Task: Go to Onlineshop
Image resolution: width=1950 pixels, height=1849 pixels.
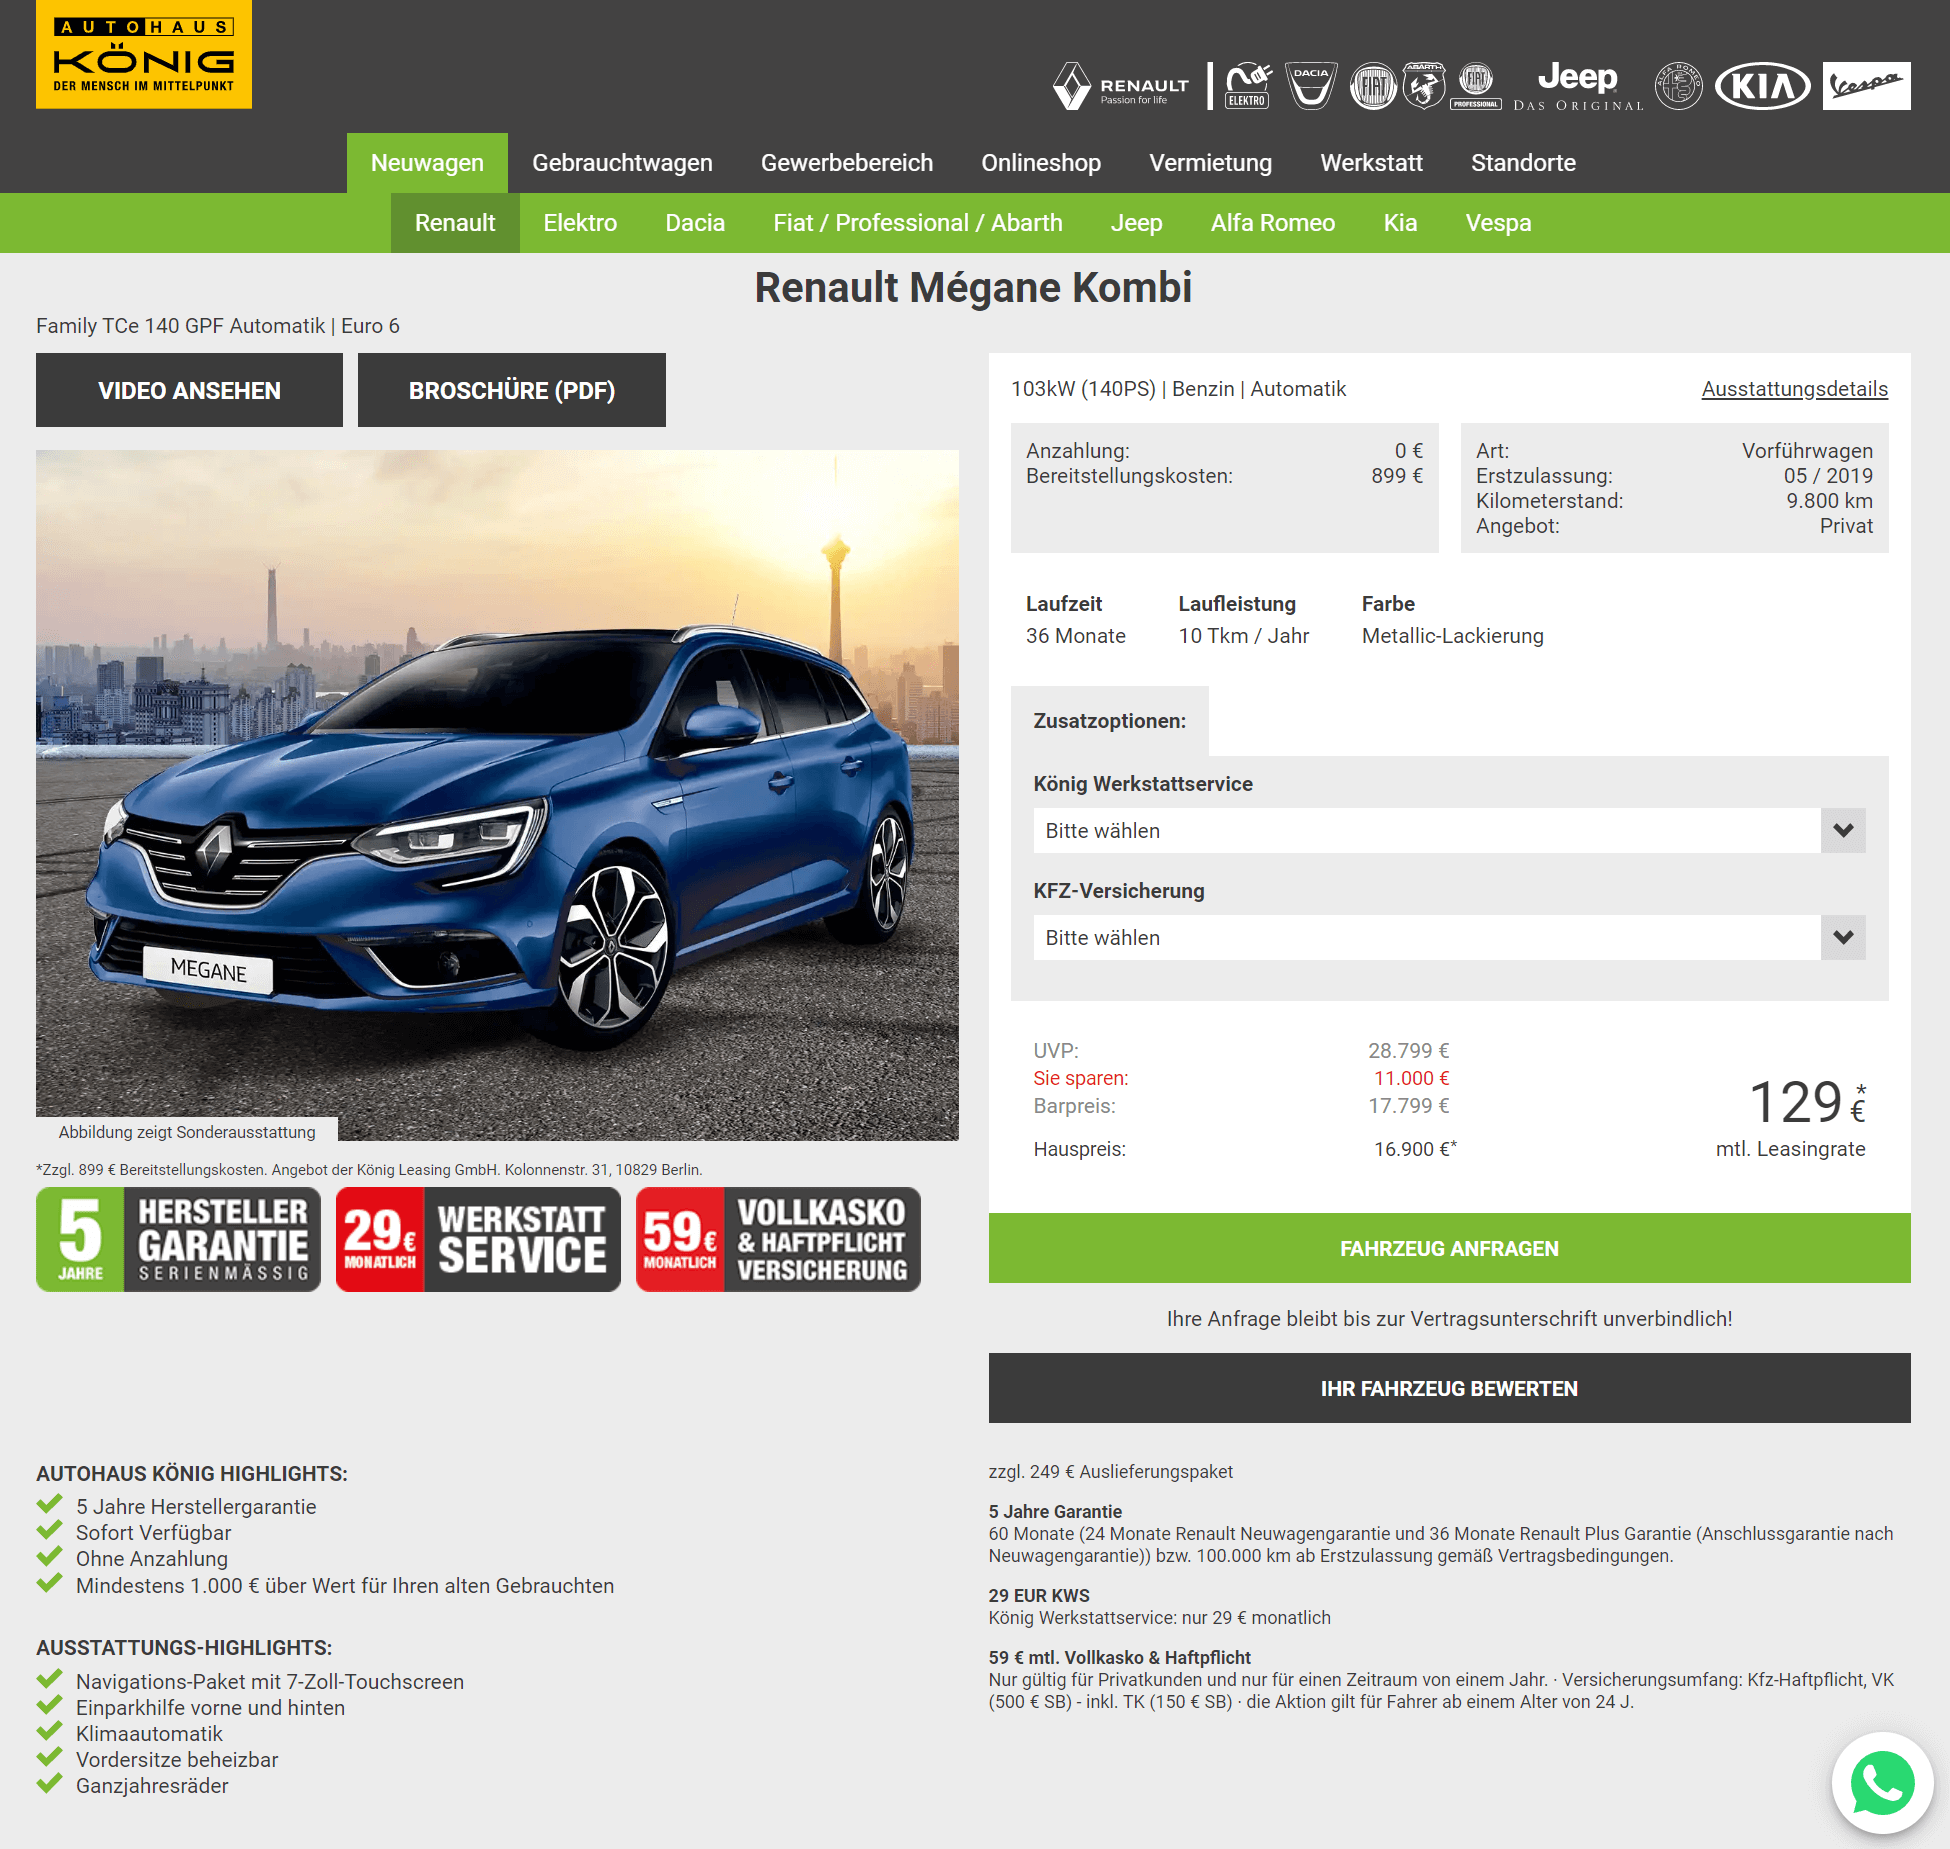Action: pos(1041,163)
